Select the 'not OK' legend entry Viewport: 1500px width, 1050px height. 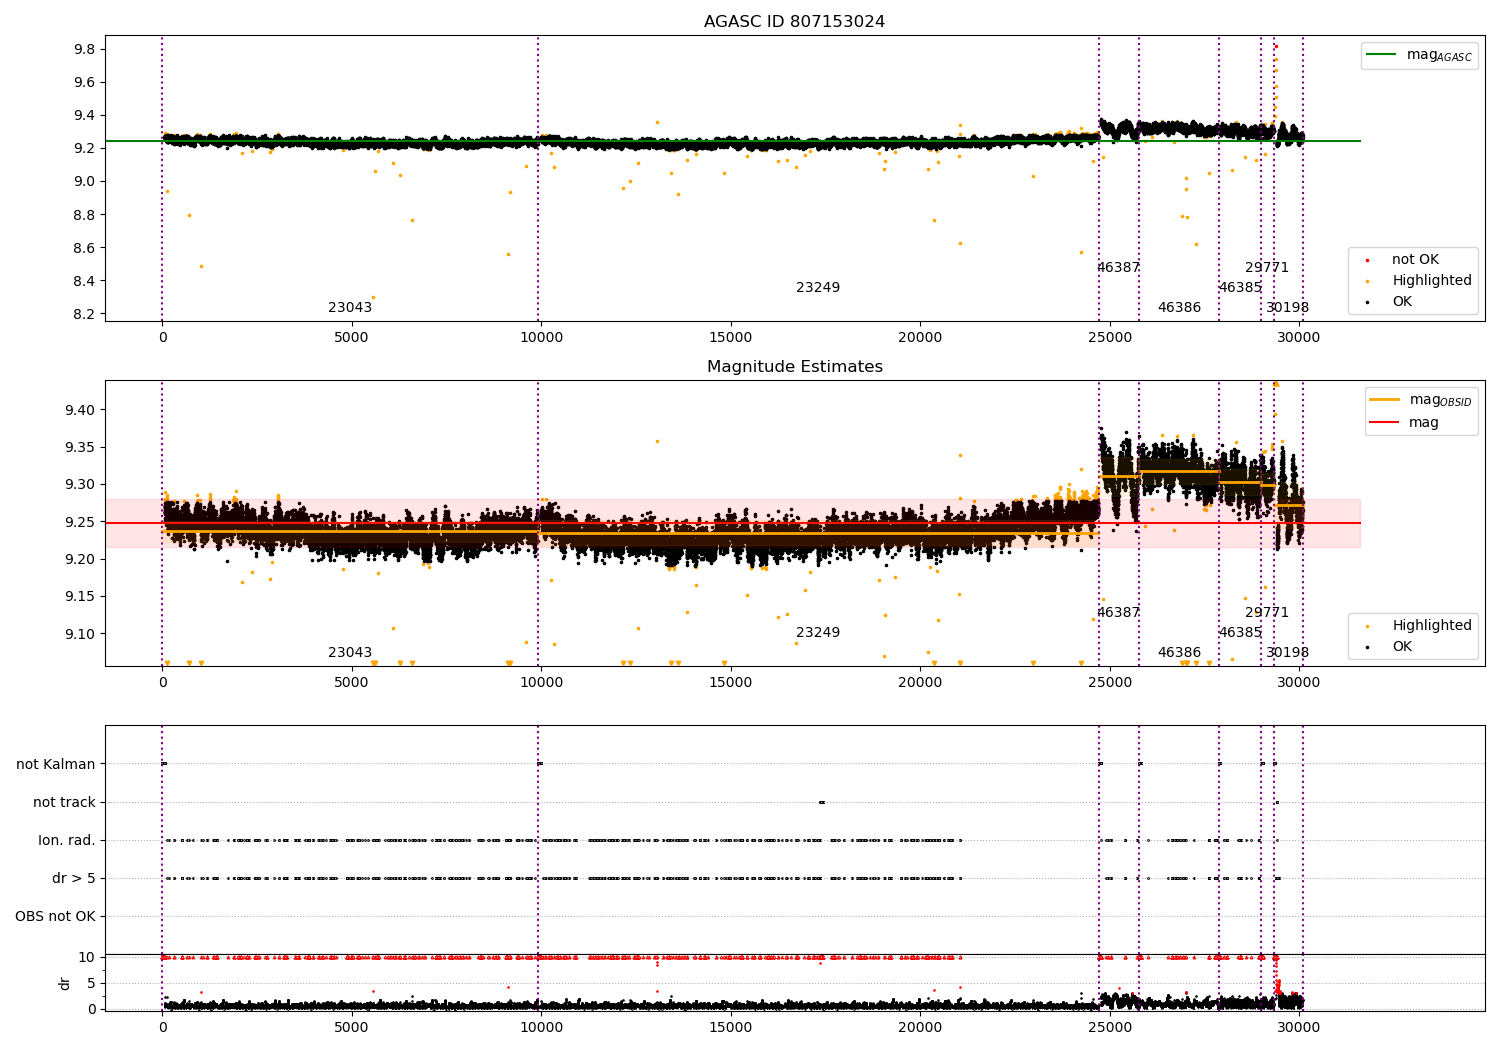pos(1415,260)
